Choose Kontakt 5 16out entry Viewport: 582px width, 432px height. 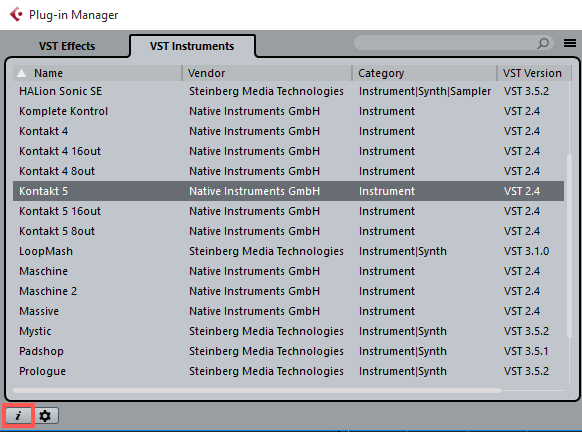point(288,211)
